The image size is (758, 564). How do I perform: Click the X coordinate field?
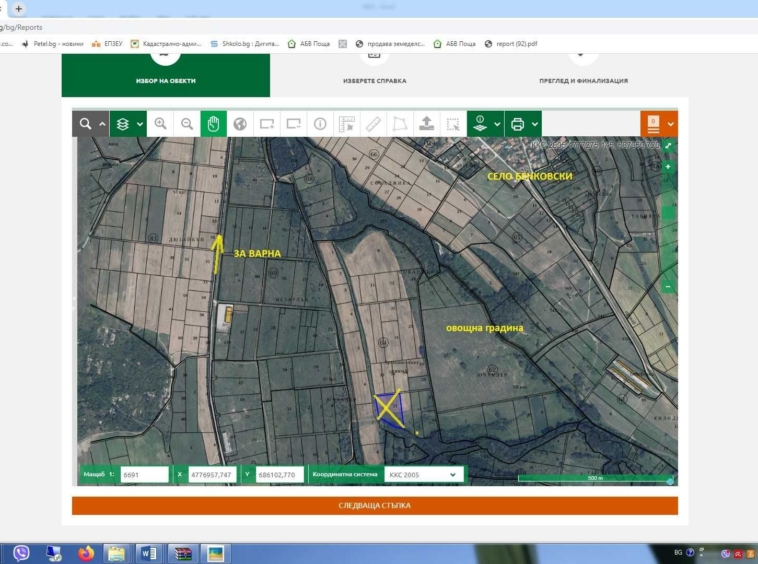[212, 475]
